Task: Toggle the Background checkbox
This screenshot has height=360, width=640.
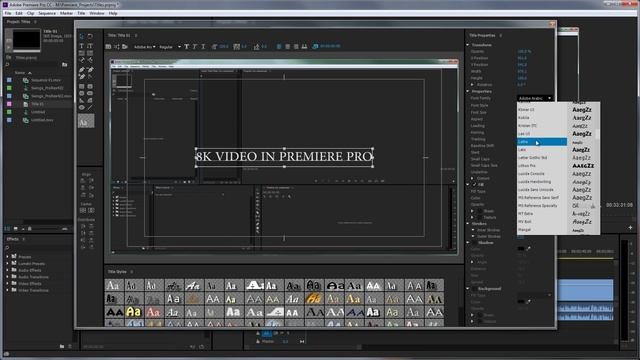Action: (474, 289)
